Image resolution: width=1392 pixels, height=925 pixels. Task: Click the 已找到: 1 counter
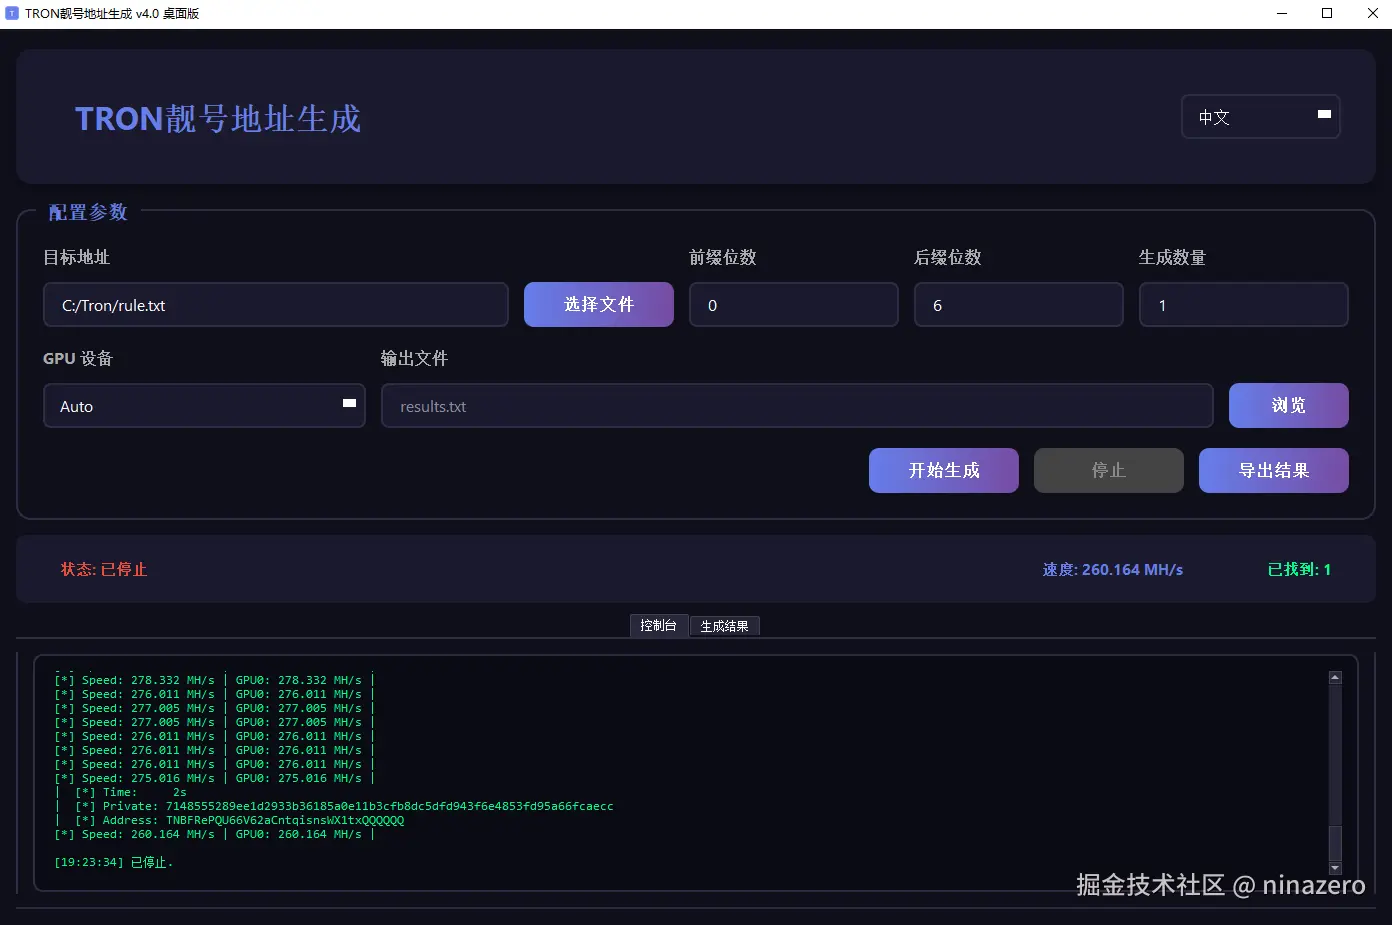[x=1299, y=569]
